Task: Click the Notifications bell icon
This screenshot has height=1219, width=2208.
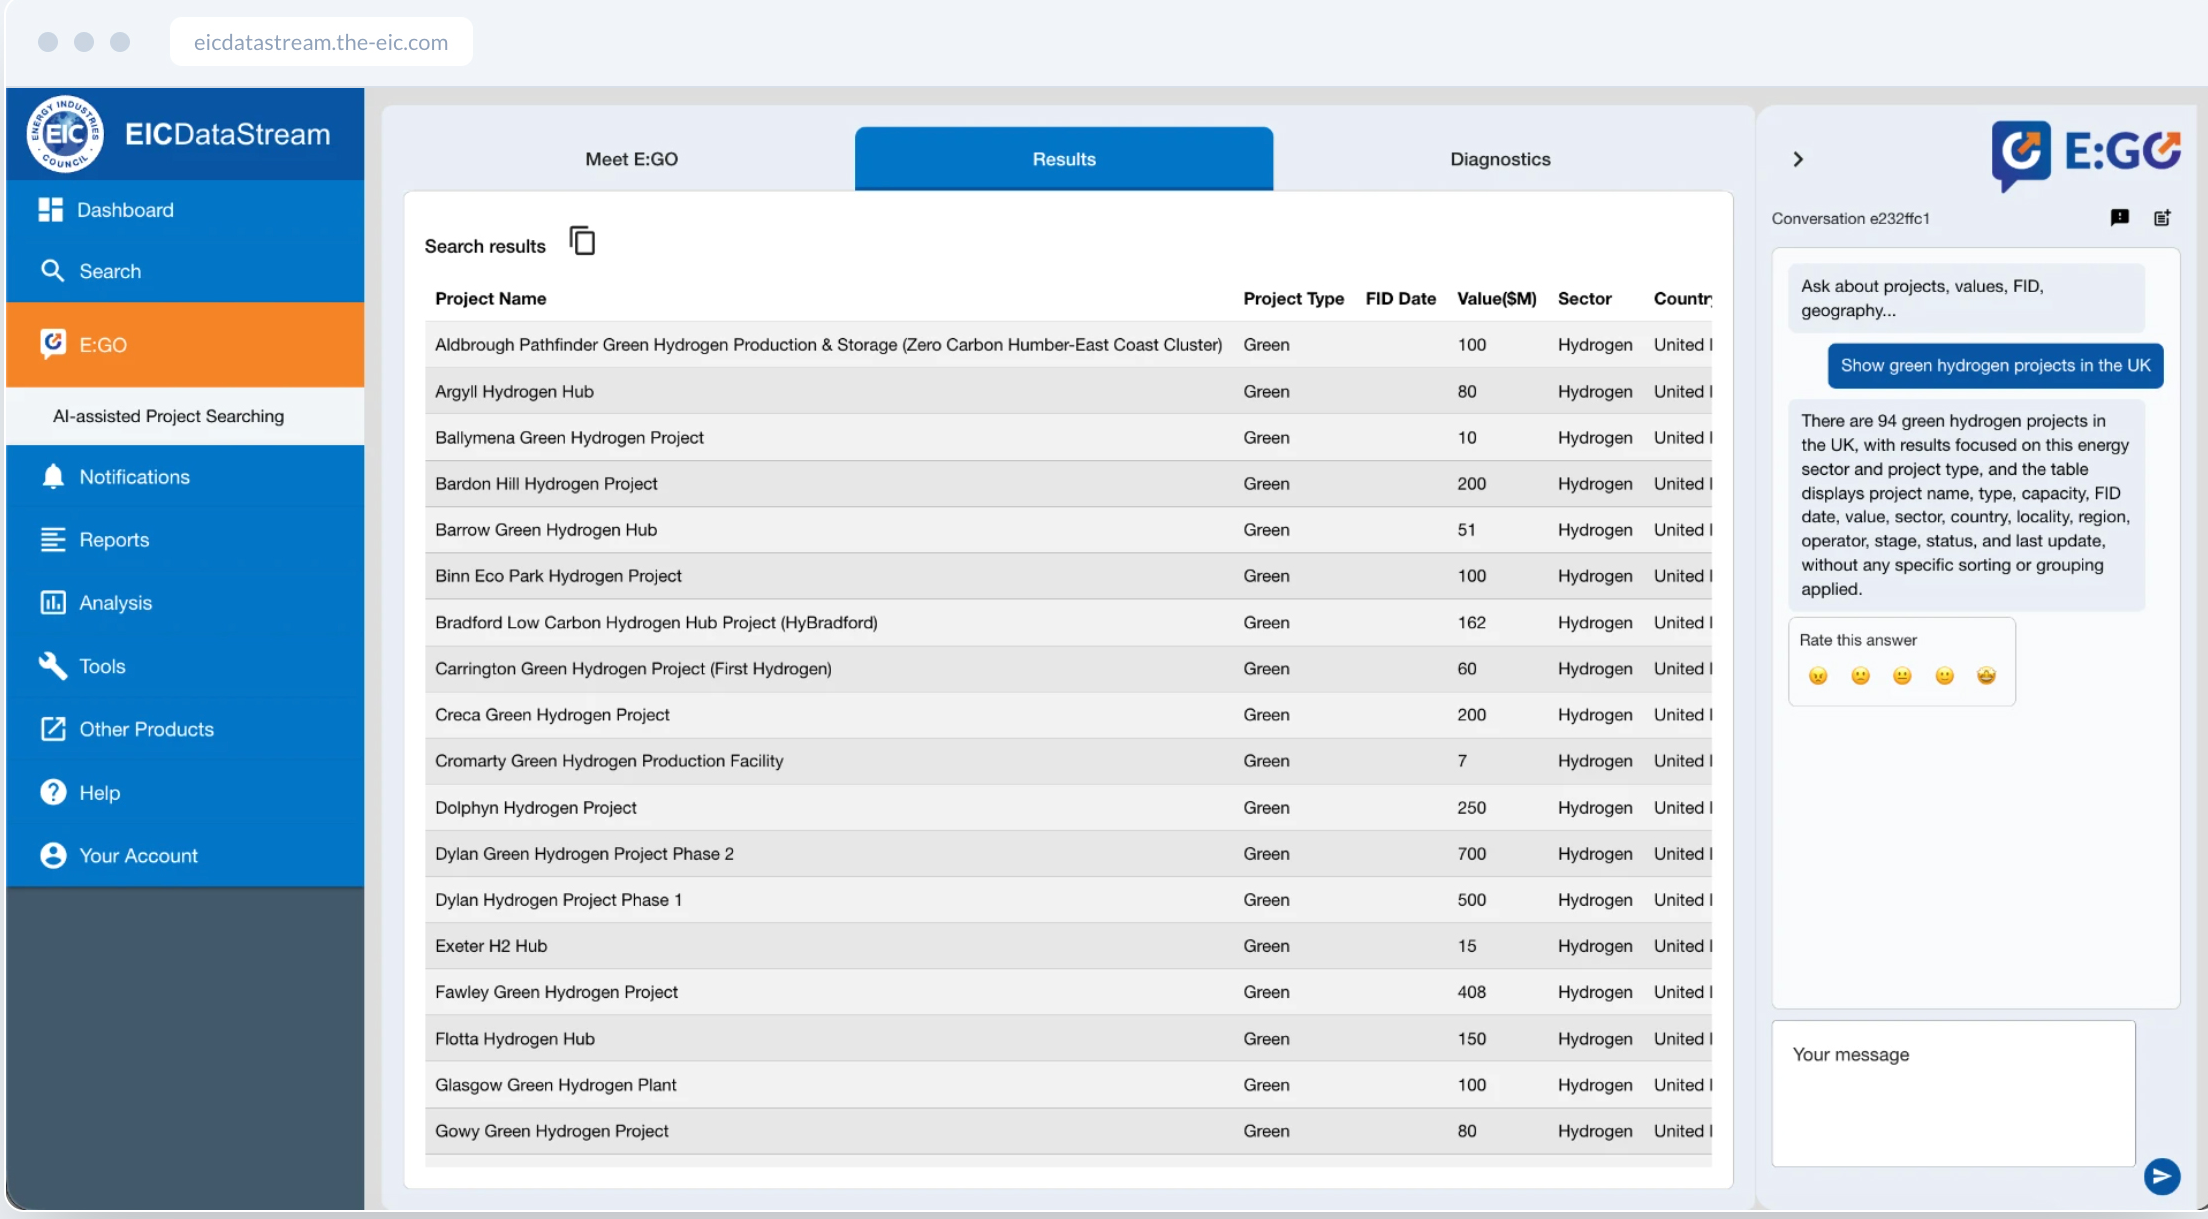Action: (x=53, y=477)
